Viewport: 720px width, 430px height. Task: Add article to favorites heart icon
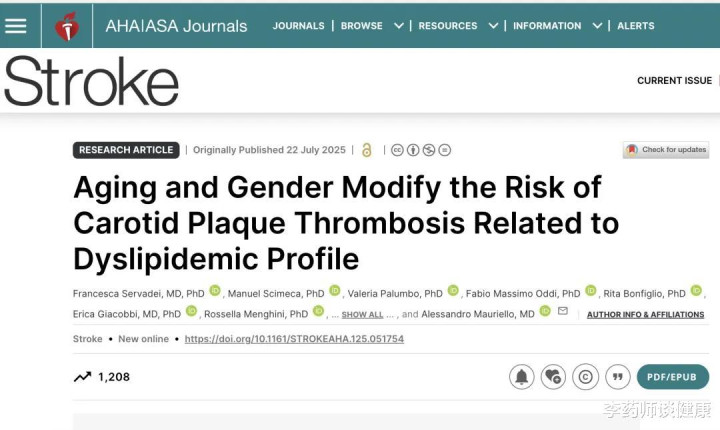pyautogui.click(x=553, y=377)
